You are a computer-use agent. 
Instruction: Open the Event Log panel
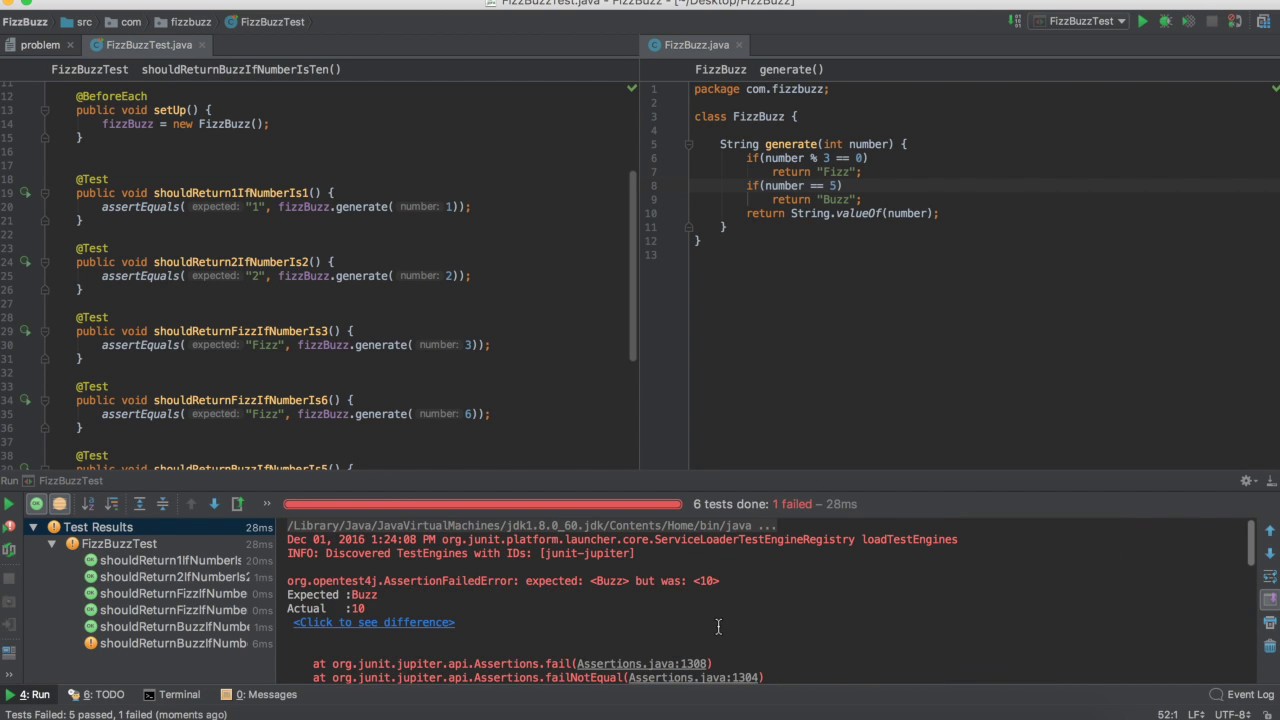[1247, 694]
